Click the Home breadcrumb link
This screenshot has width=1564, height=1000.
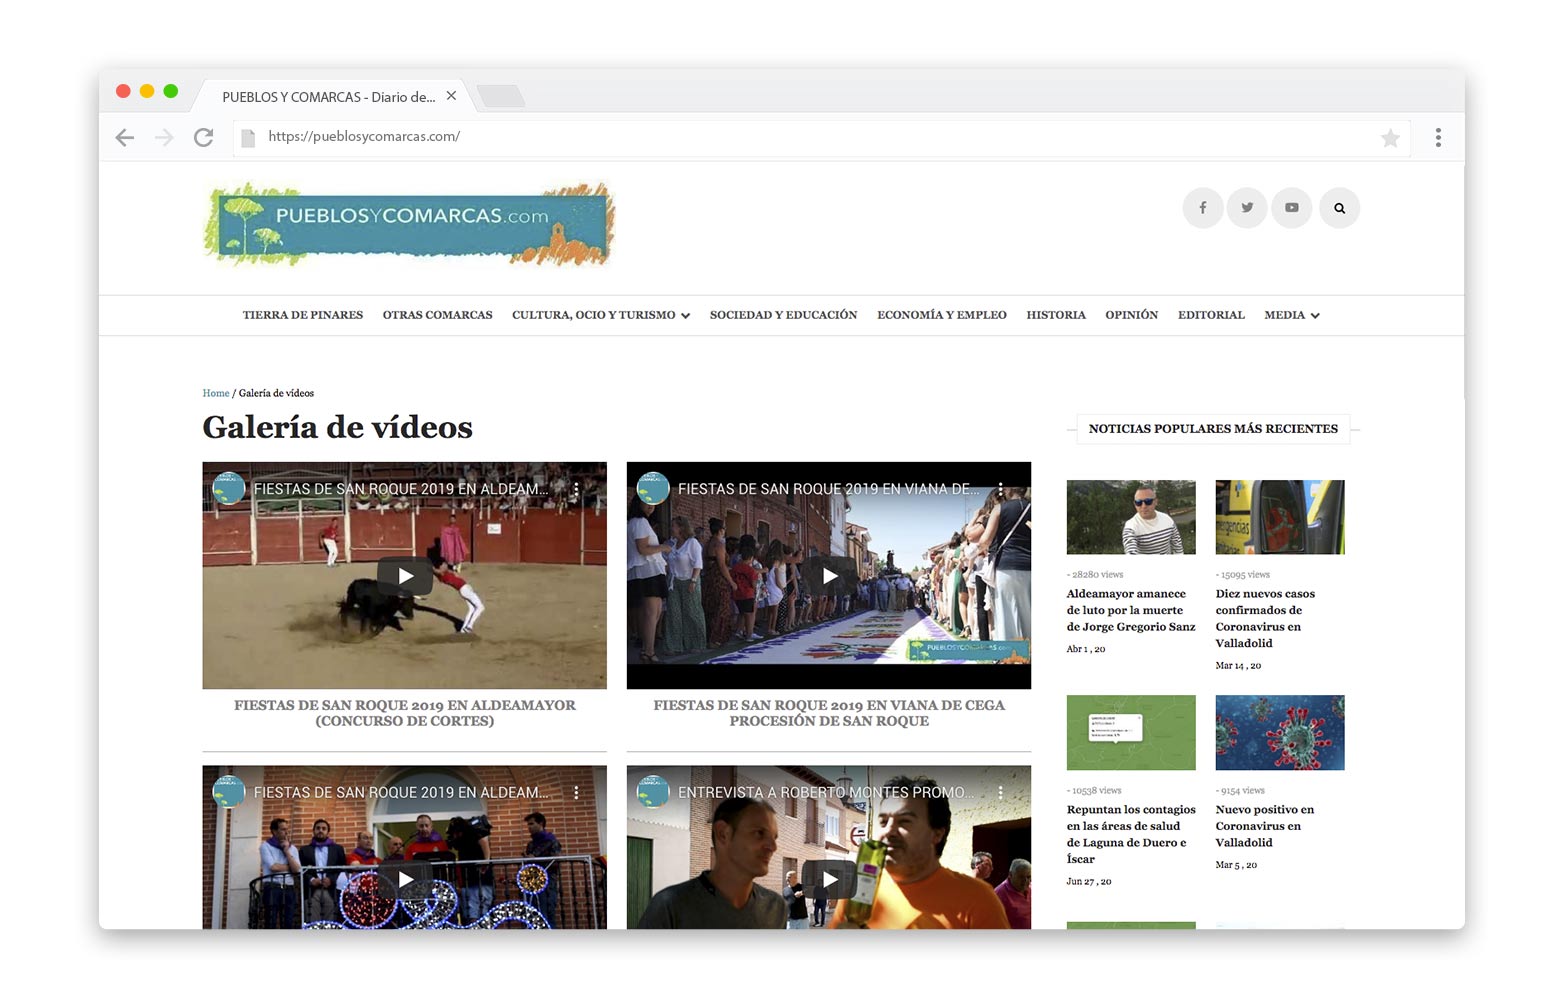(x=215, y=393)
